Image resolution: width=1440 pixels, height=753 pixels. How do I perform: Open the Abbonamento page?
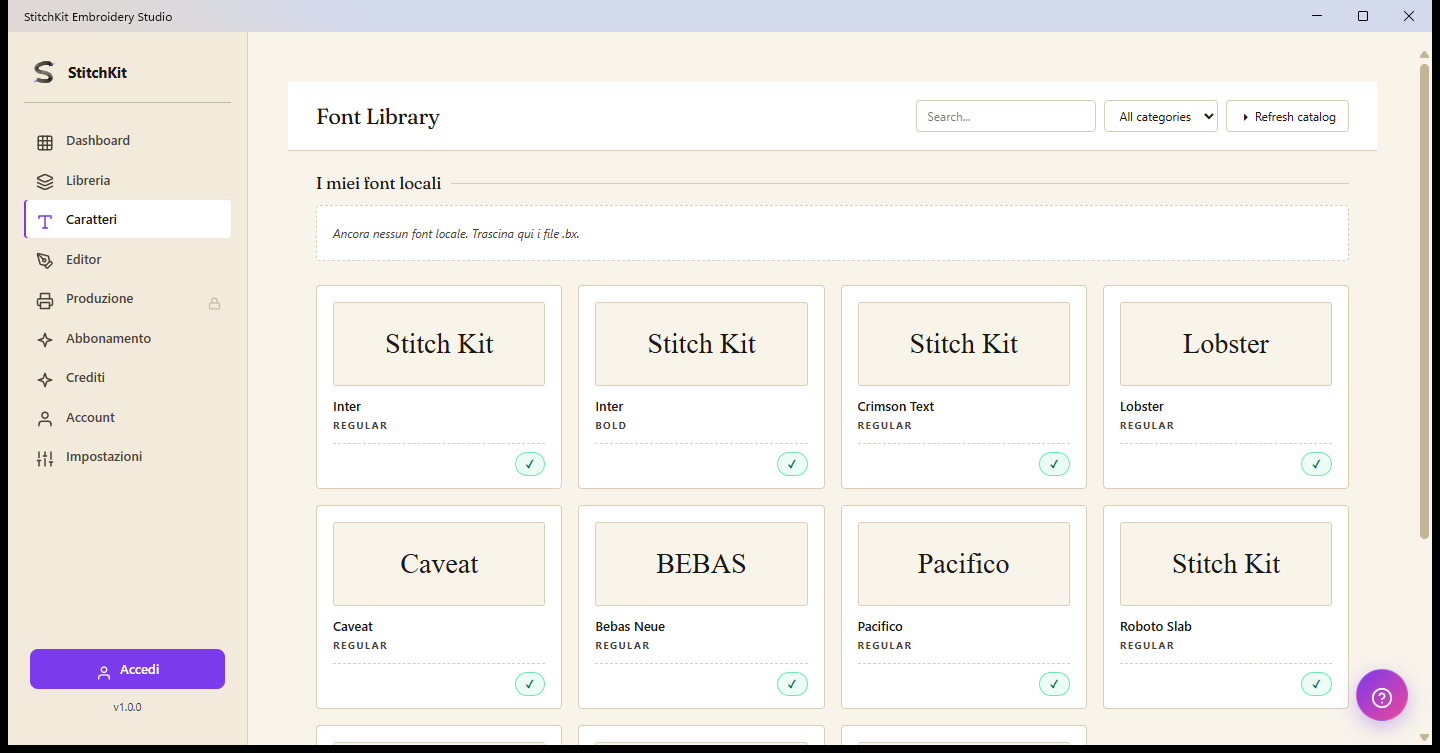coord(127,339)
